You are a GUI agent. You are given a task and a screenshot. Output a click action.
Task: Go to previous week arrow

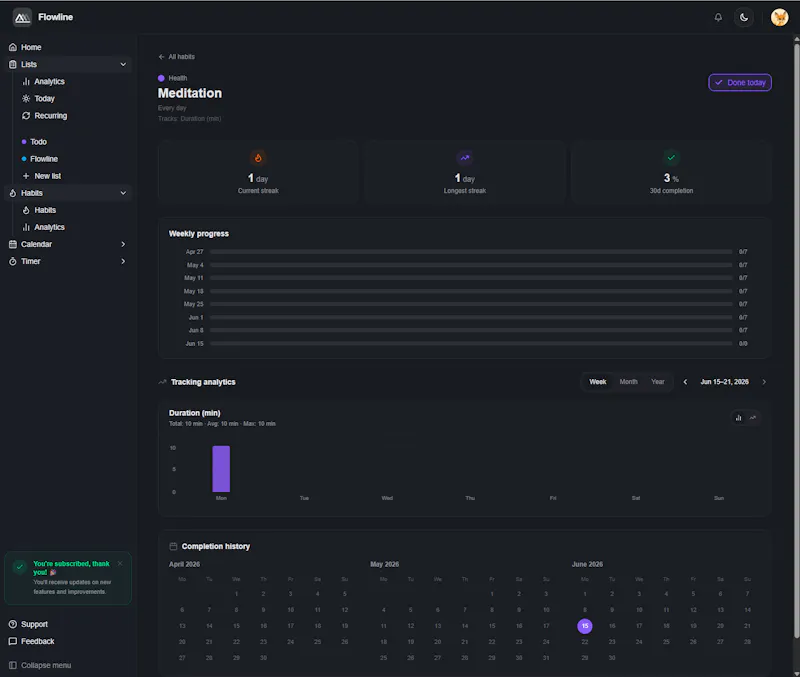click(685, 382)
